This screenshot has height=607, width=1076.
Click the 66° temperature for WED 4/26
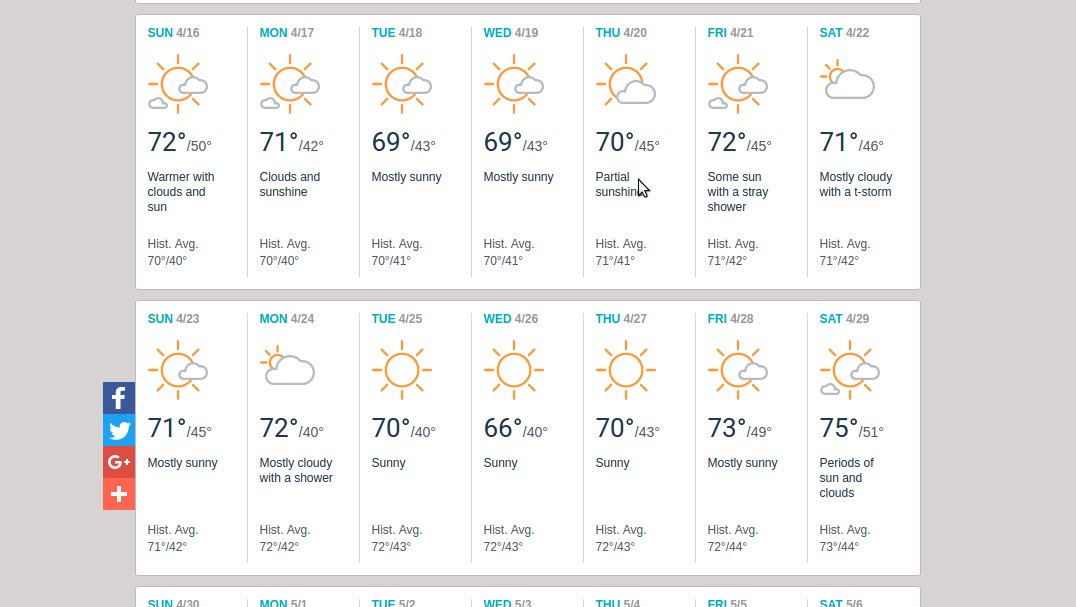[503, 429]
